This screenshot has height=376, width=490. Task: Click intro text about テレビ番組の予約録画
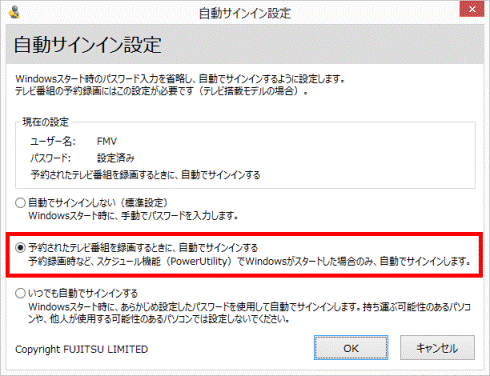tap(161, 91)
